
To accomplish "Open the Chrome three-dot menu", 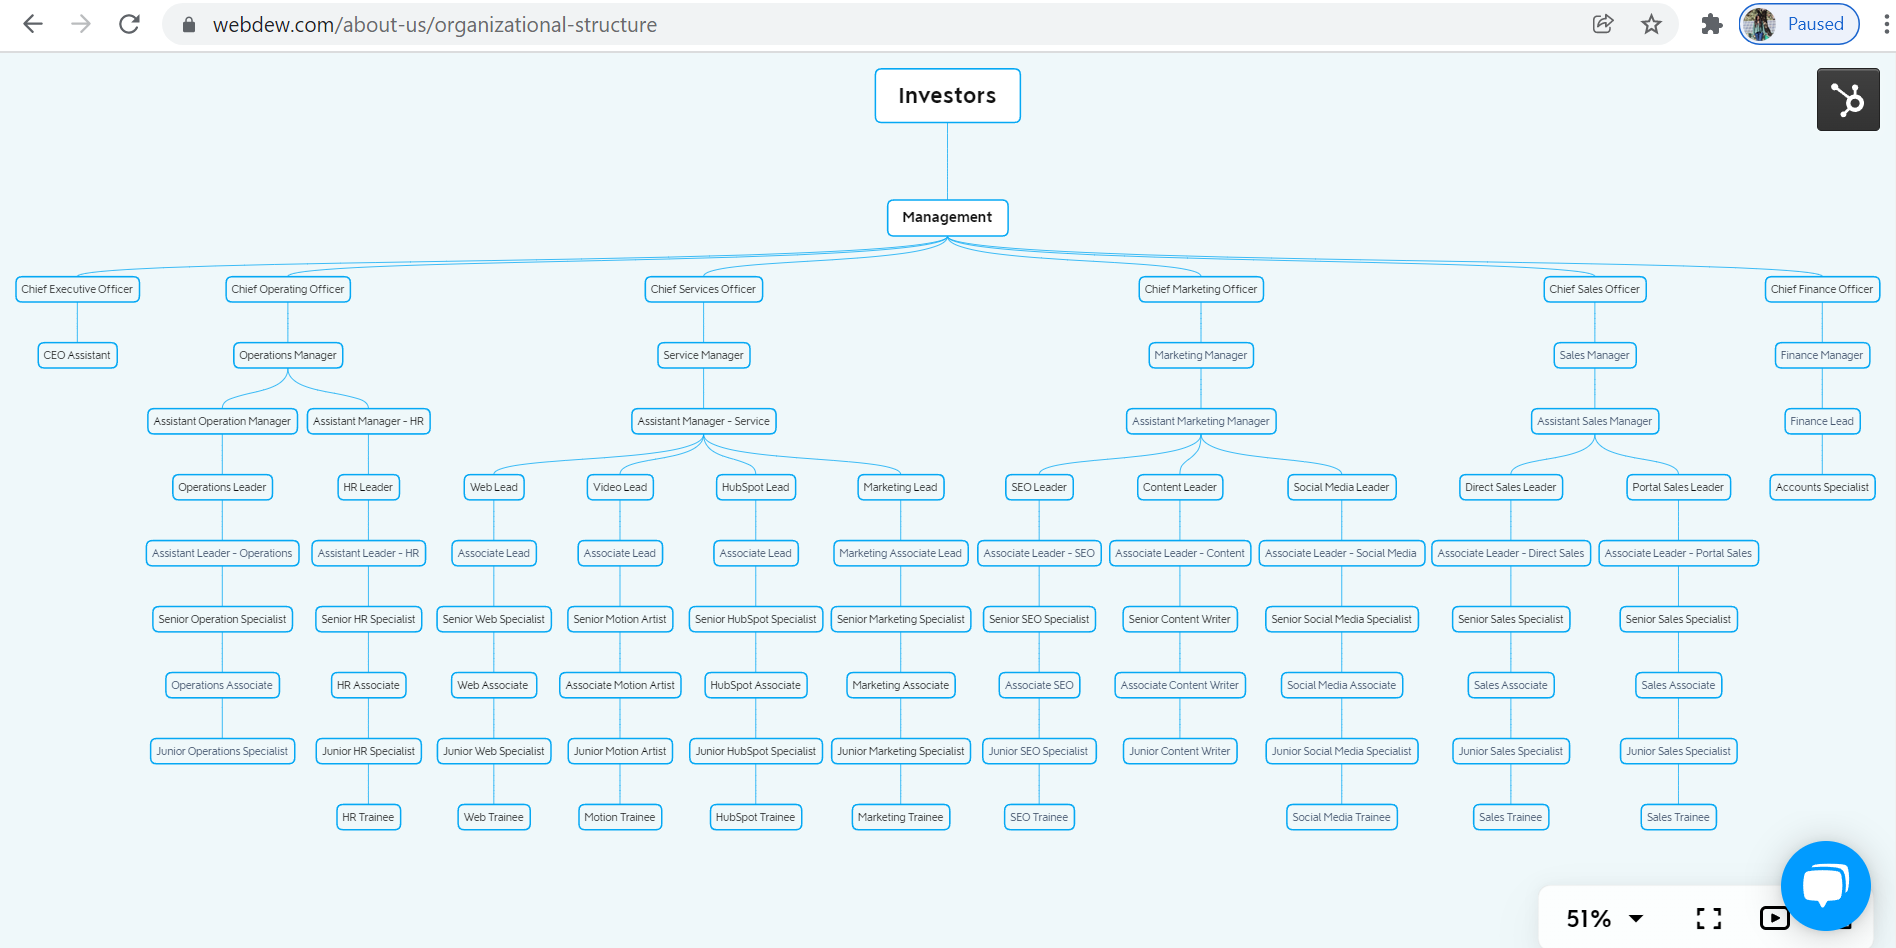I will (1885, 24).
